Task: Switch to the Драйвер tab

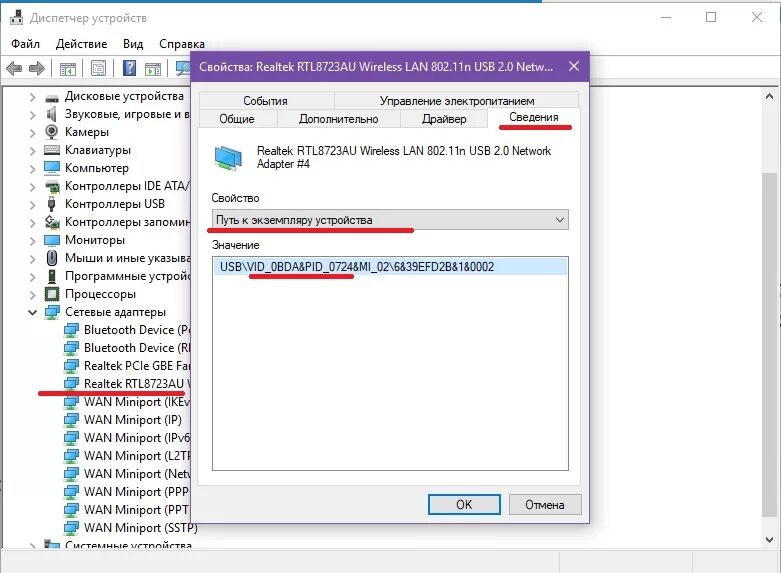Action: [x=444, y=119]
